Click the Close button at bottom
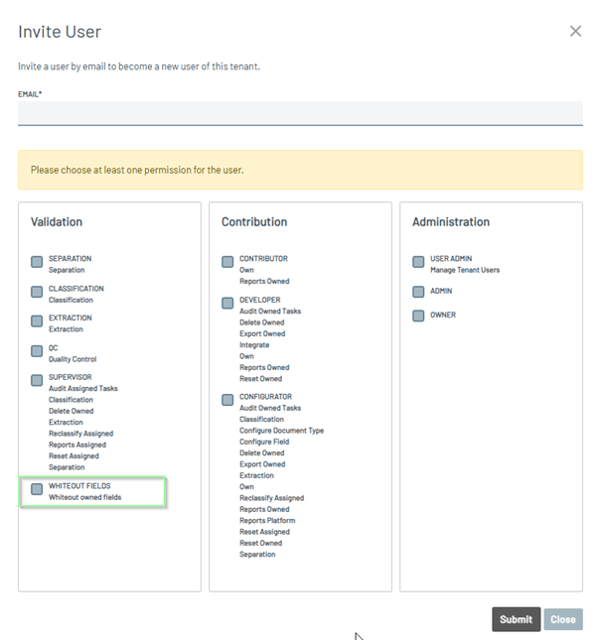 pyautogui.click(x=563, y=619)
